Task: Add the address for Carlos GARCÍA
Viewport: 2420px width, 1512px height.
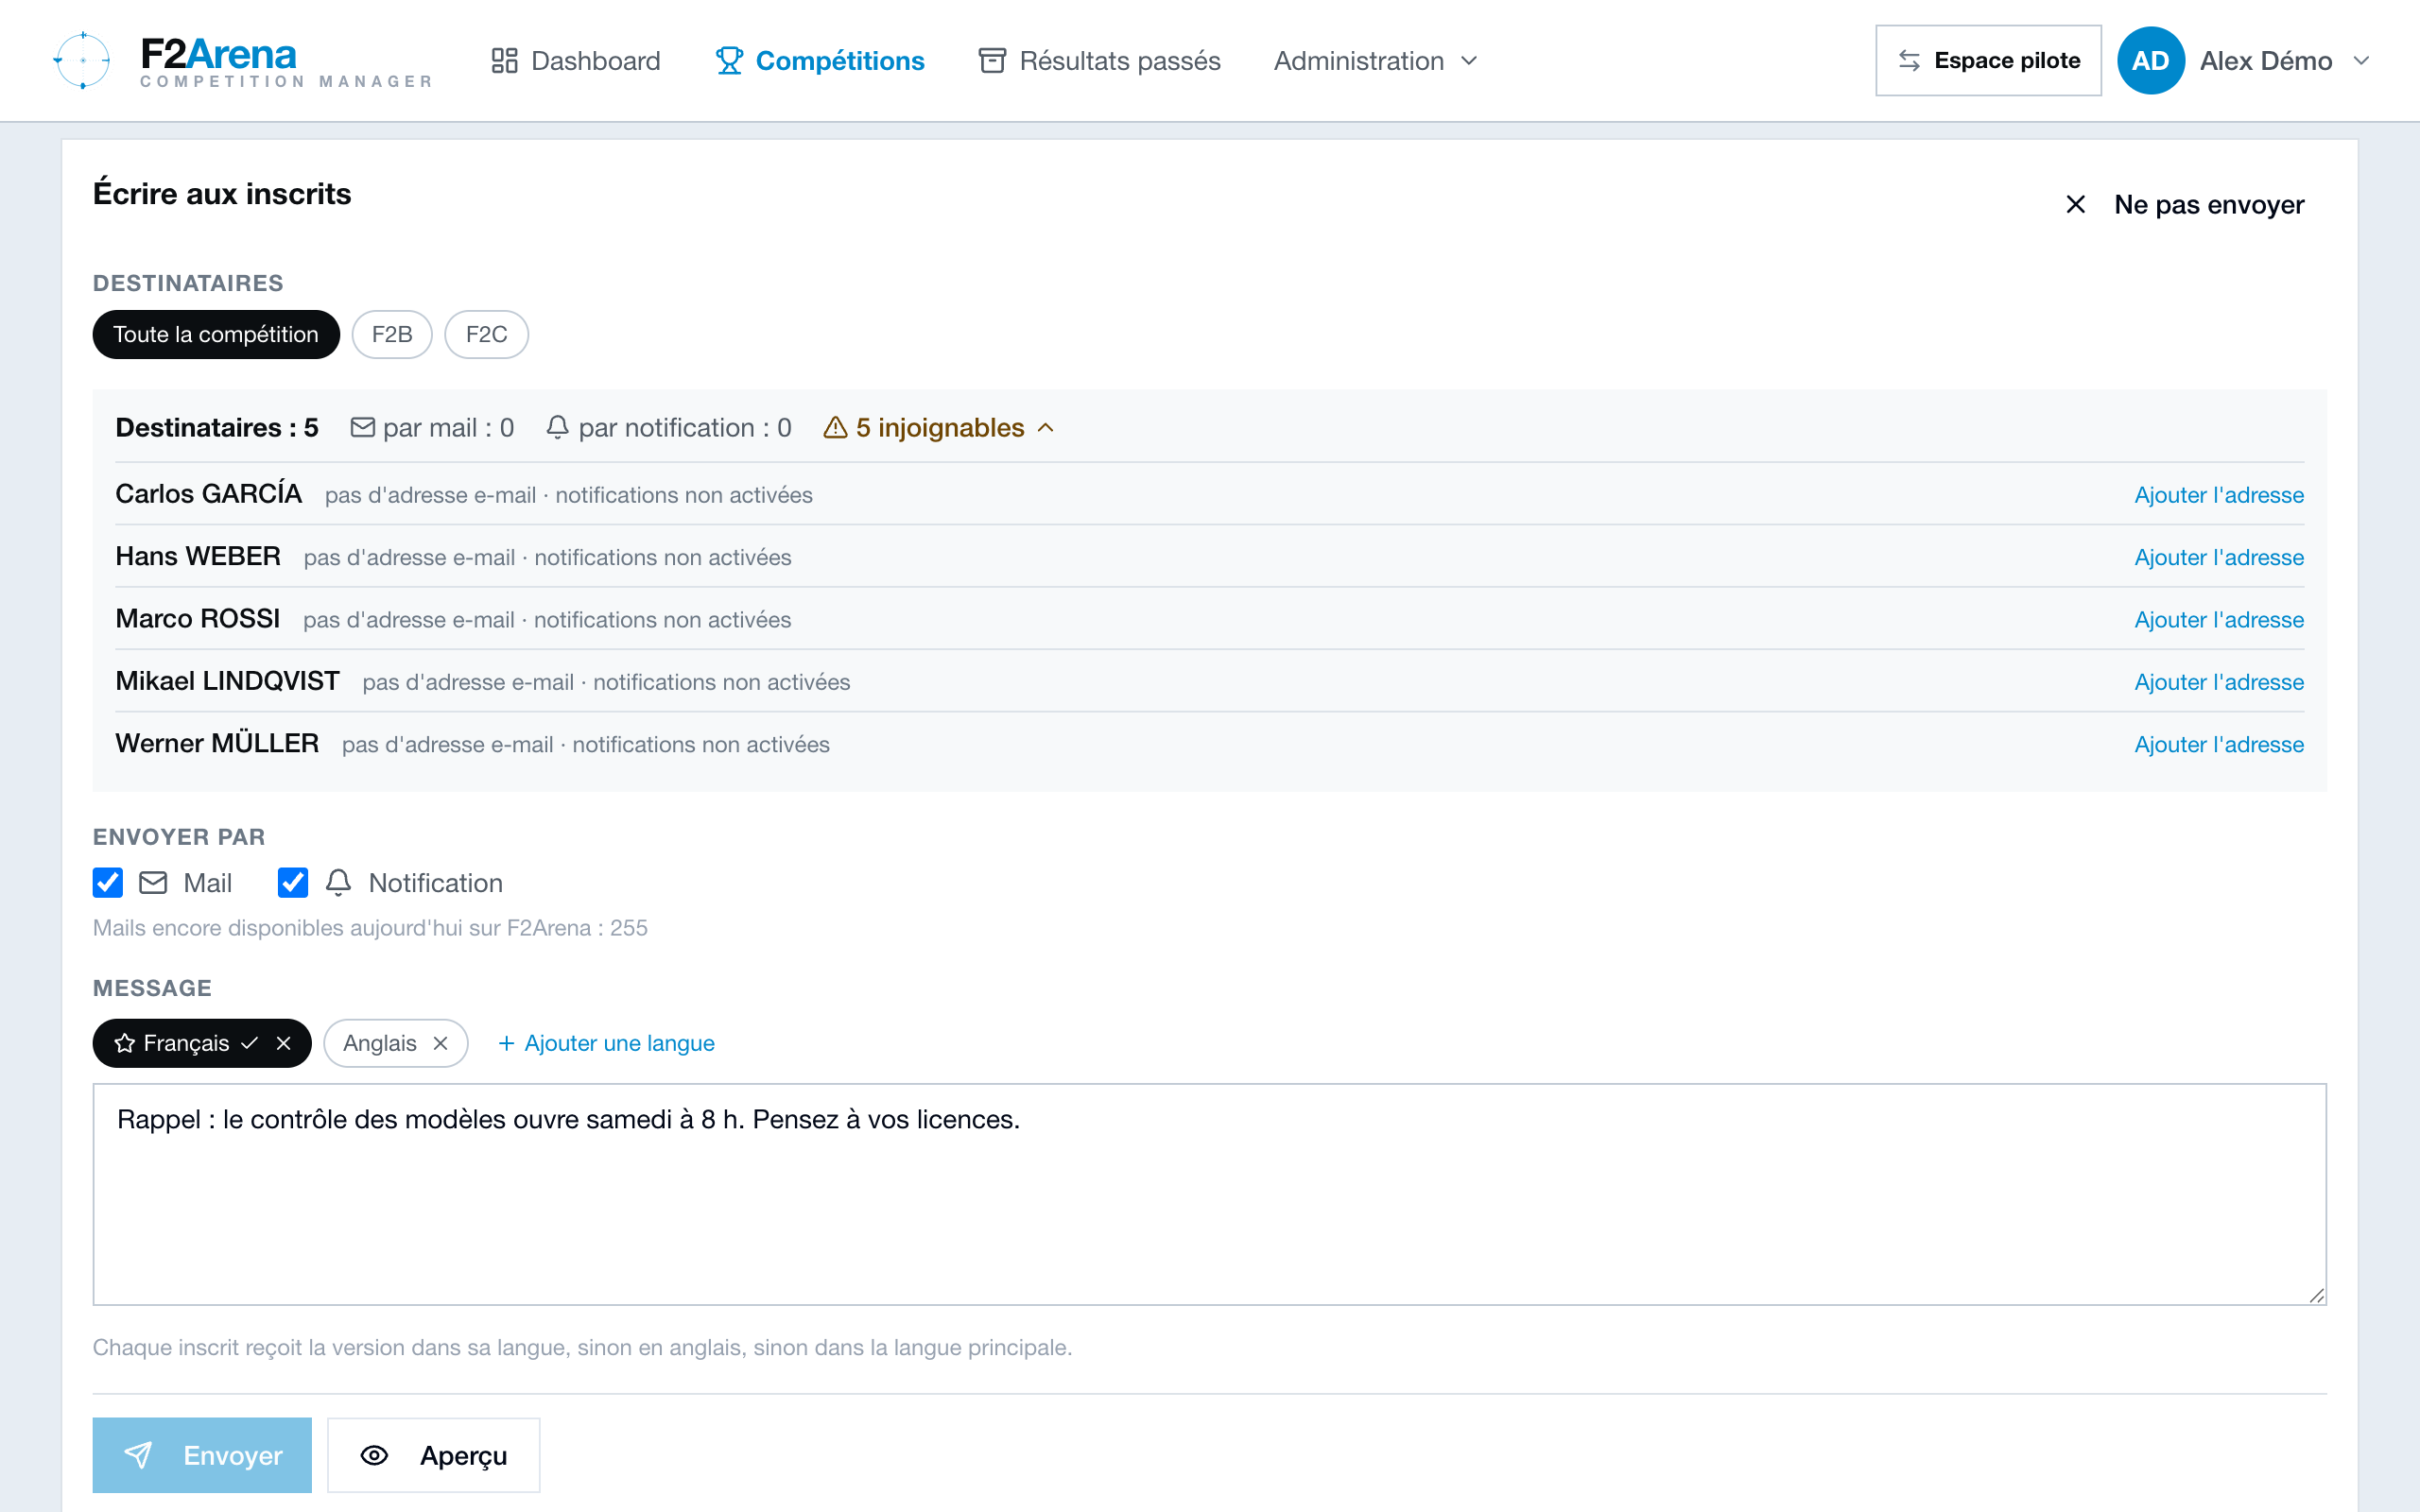Action: coord(2219,495)
